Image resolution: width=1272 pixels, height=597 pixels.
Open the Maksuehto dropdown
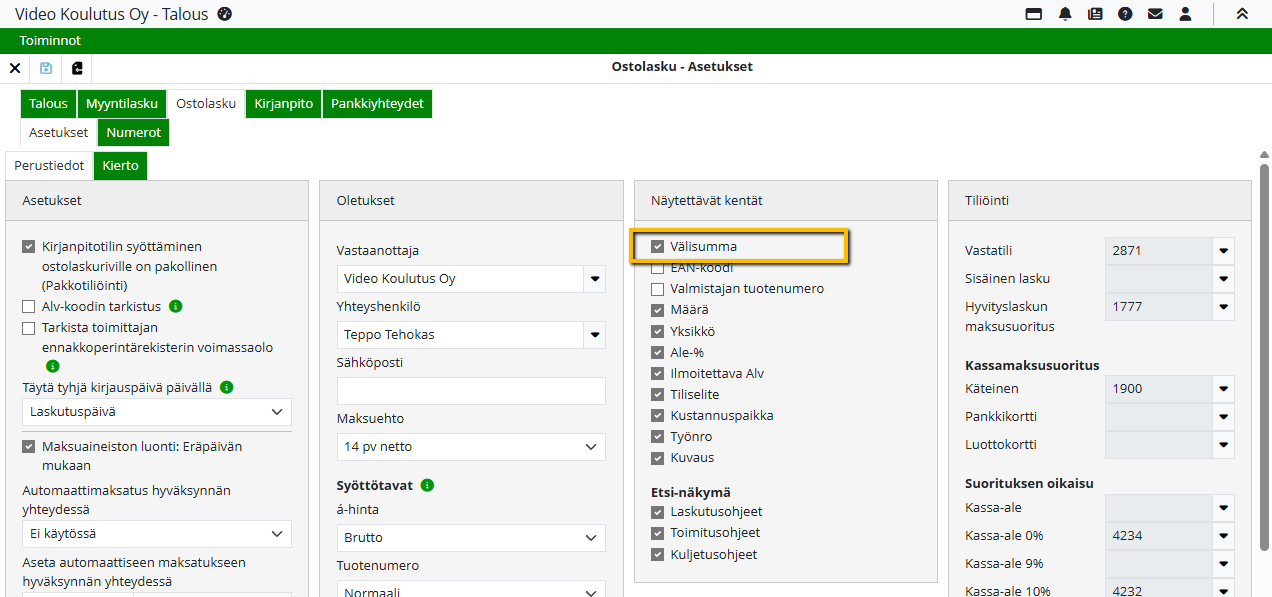594,447
